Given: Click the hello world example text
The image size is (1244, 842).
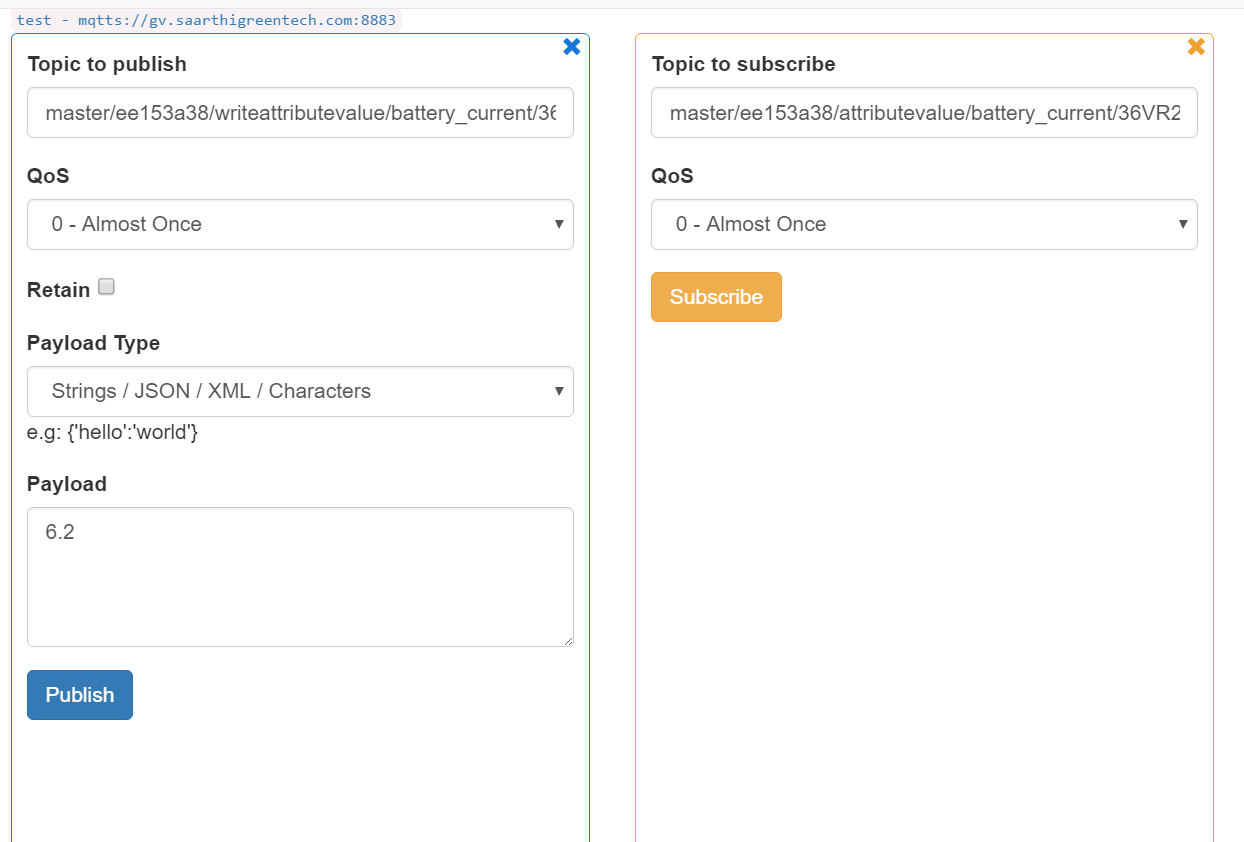Looking at the screenshot, I should pos(112,433).
